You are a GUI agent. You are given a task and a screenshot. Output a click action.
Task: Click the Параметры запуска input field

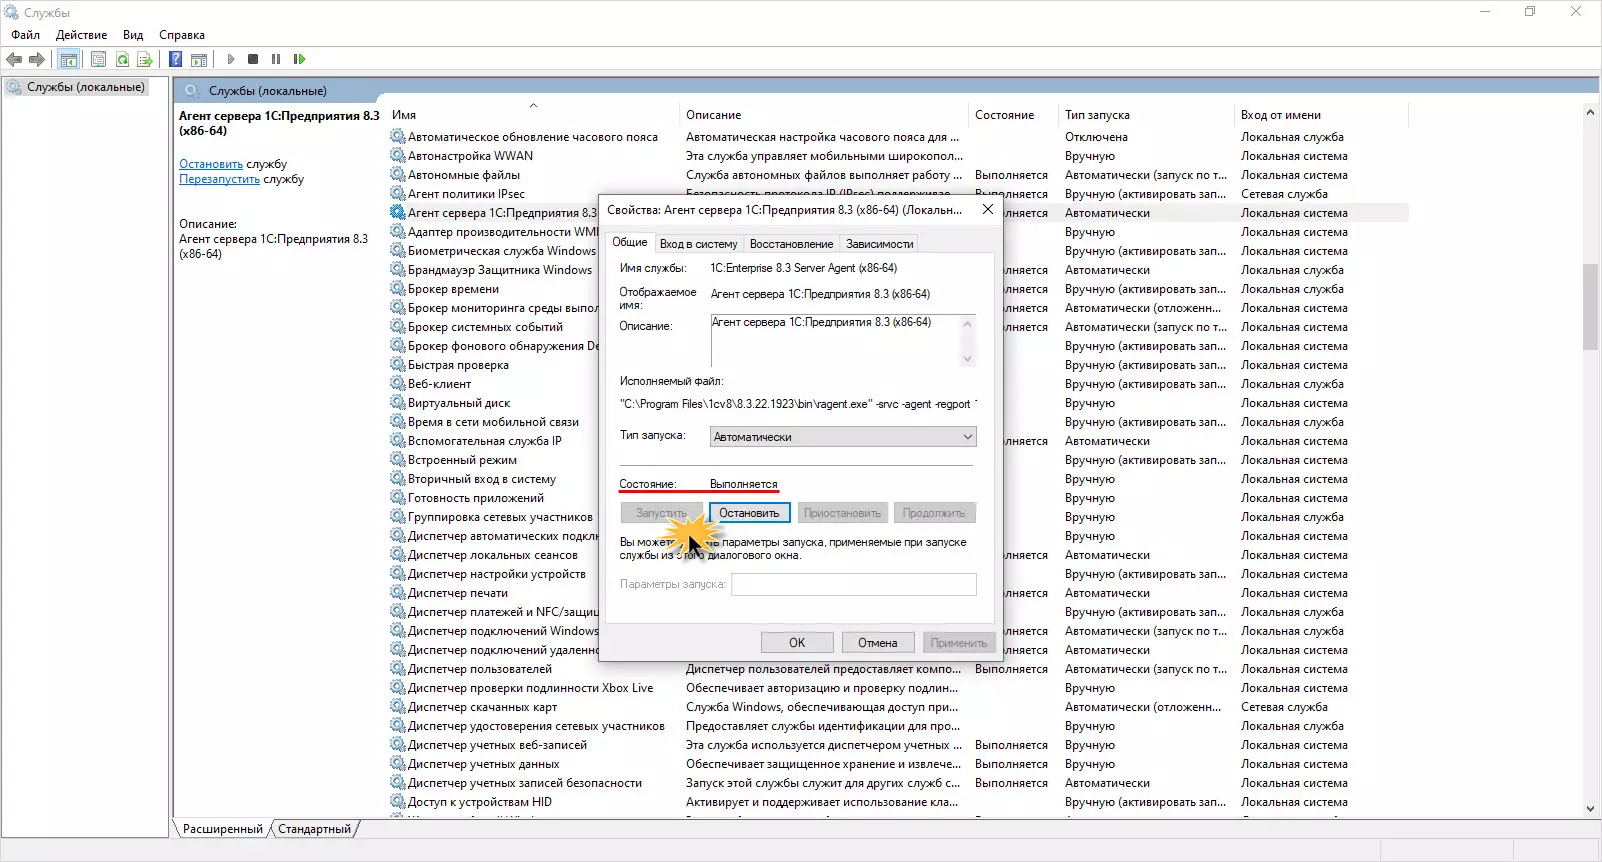(x=854, y=584)
